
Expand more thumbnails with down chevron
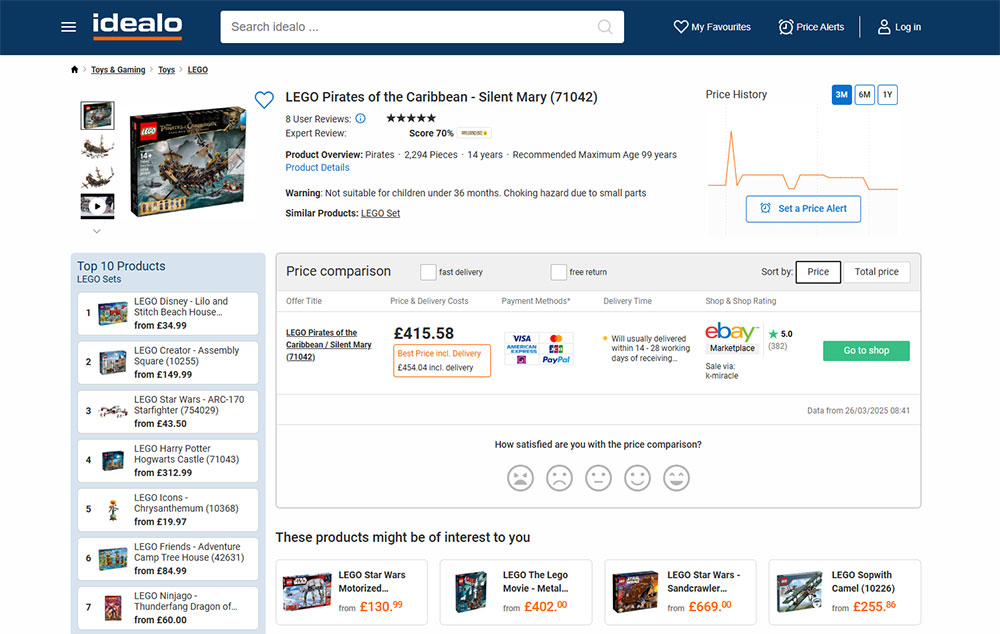[97, 231]
